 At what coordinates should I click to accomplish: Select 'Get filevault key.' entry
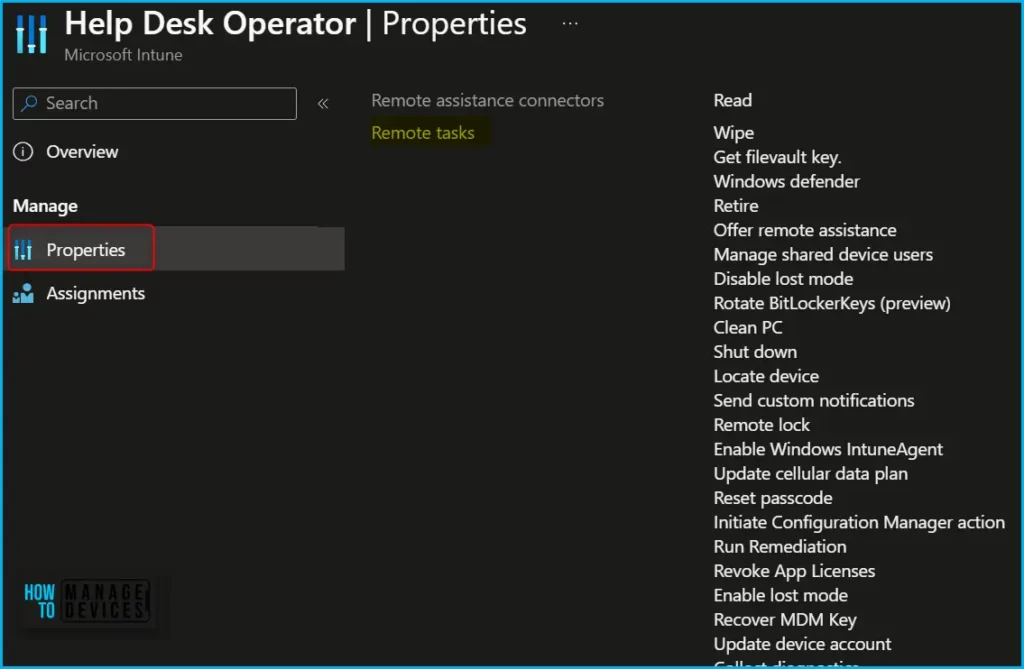coord(777,157)
